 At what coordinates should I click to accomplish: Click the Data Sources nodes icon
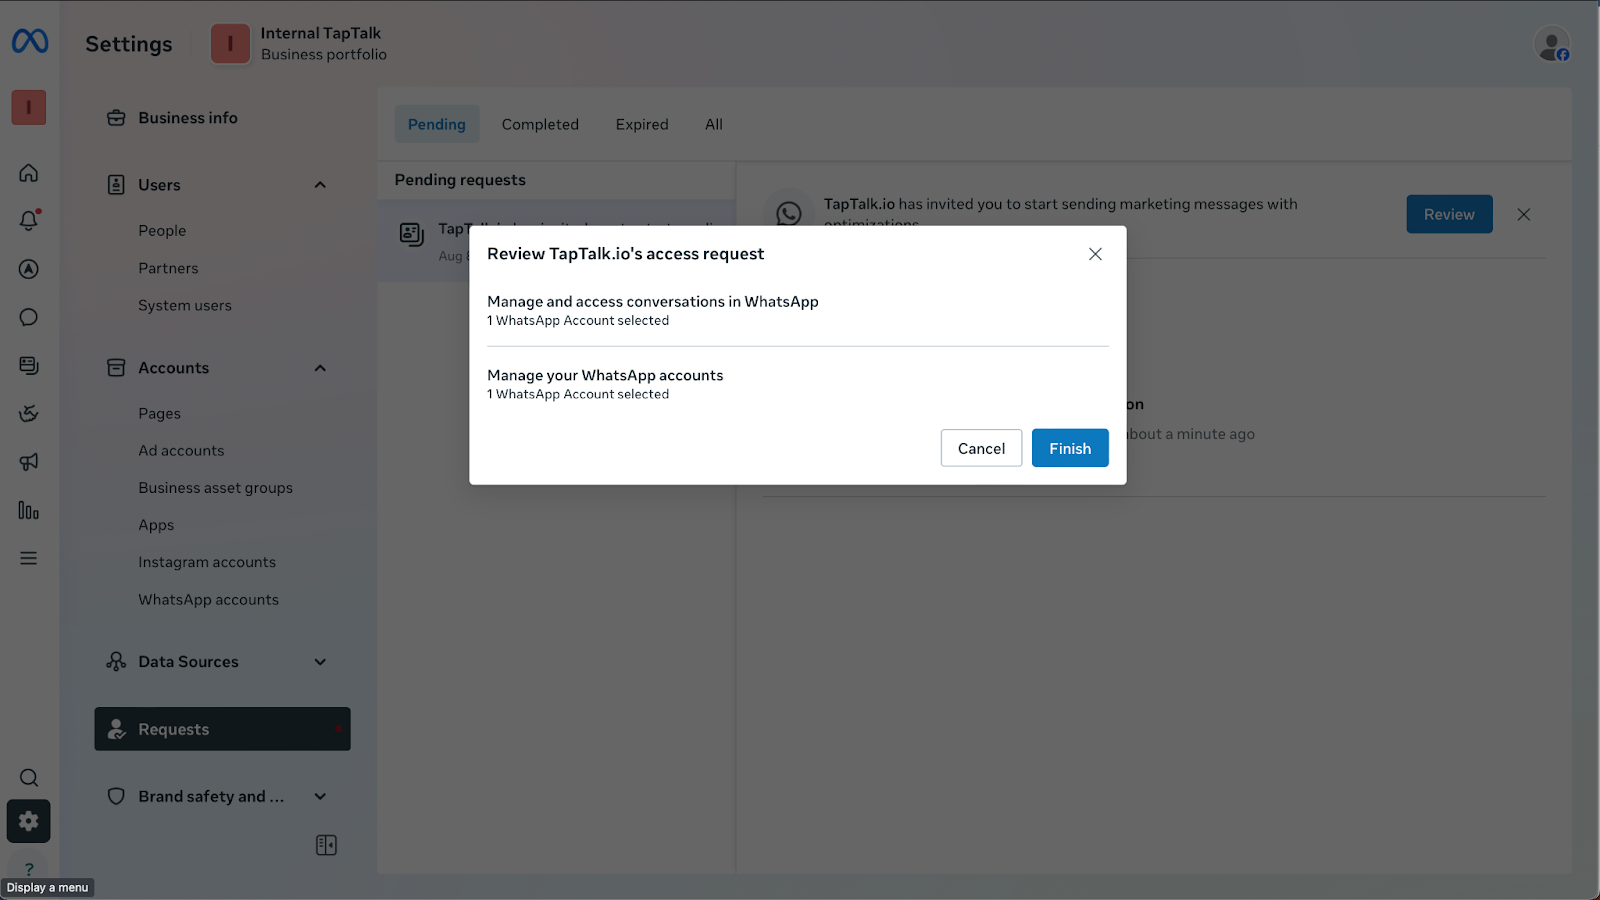[116, 662]
